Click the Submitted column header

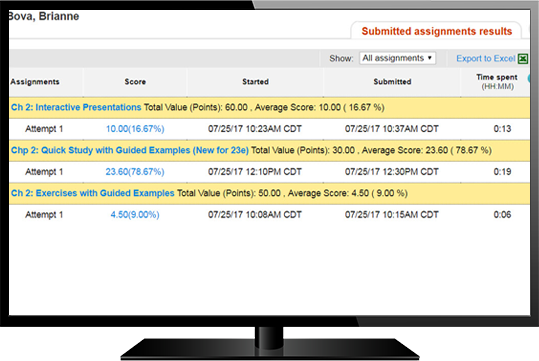(392, 82)
